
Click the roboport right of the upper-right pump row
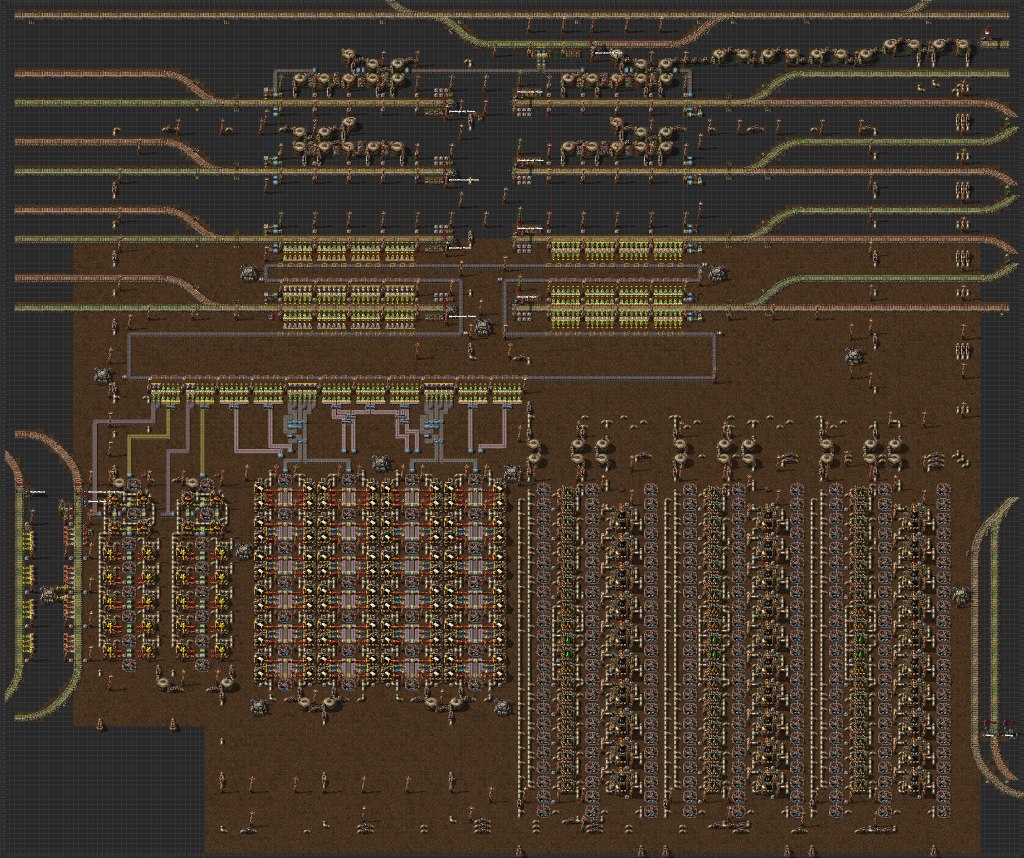[716, 272]
